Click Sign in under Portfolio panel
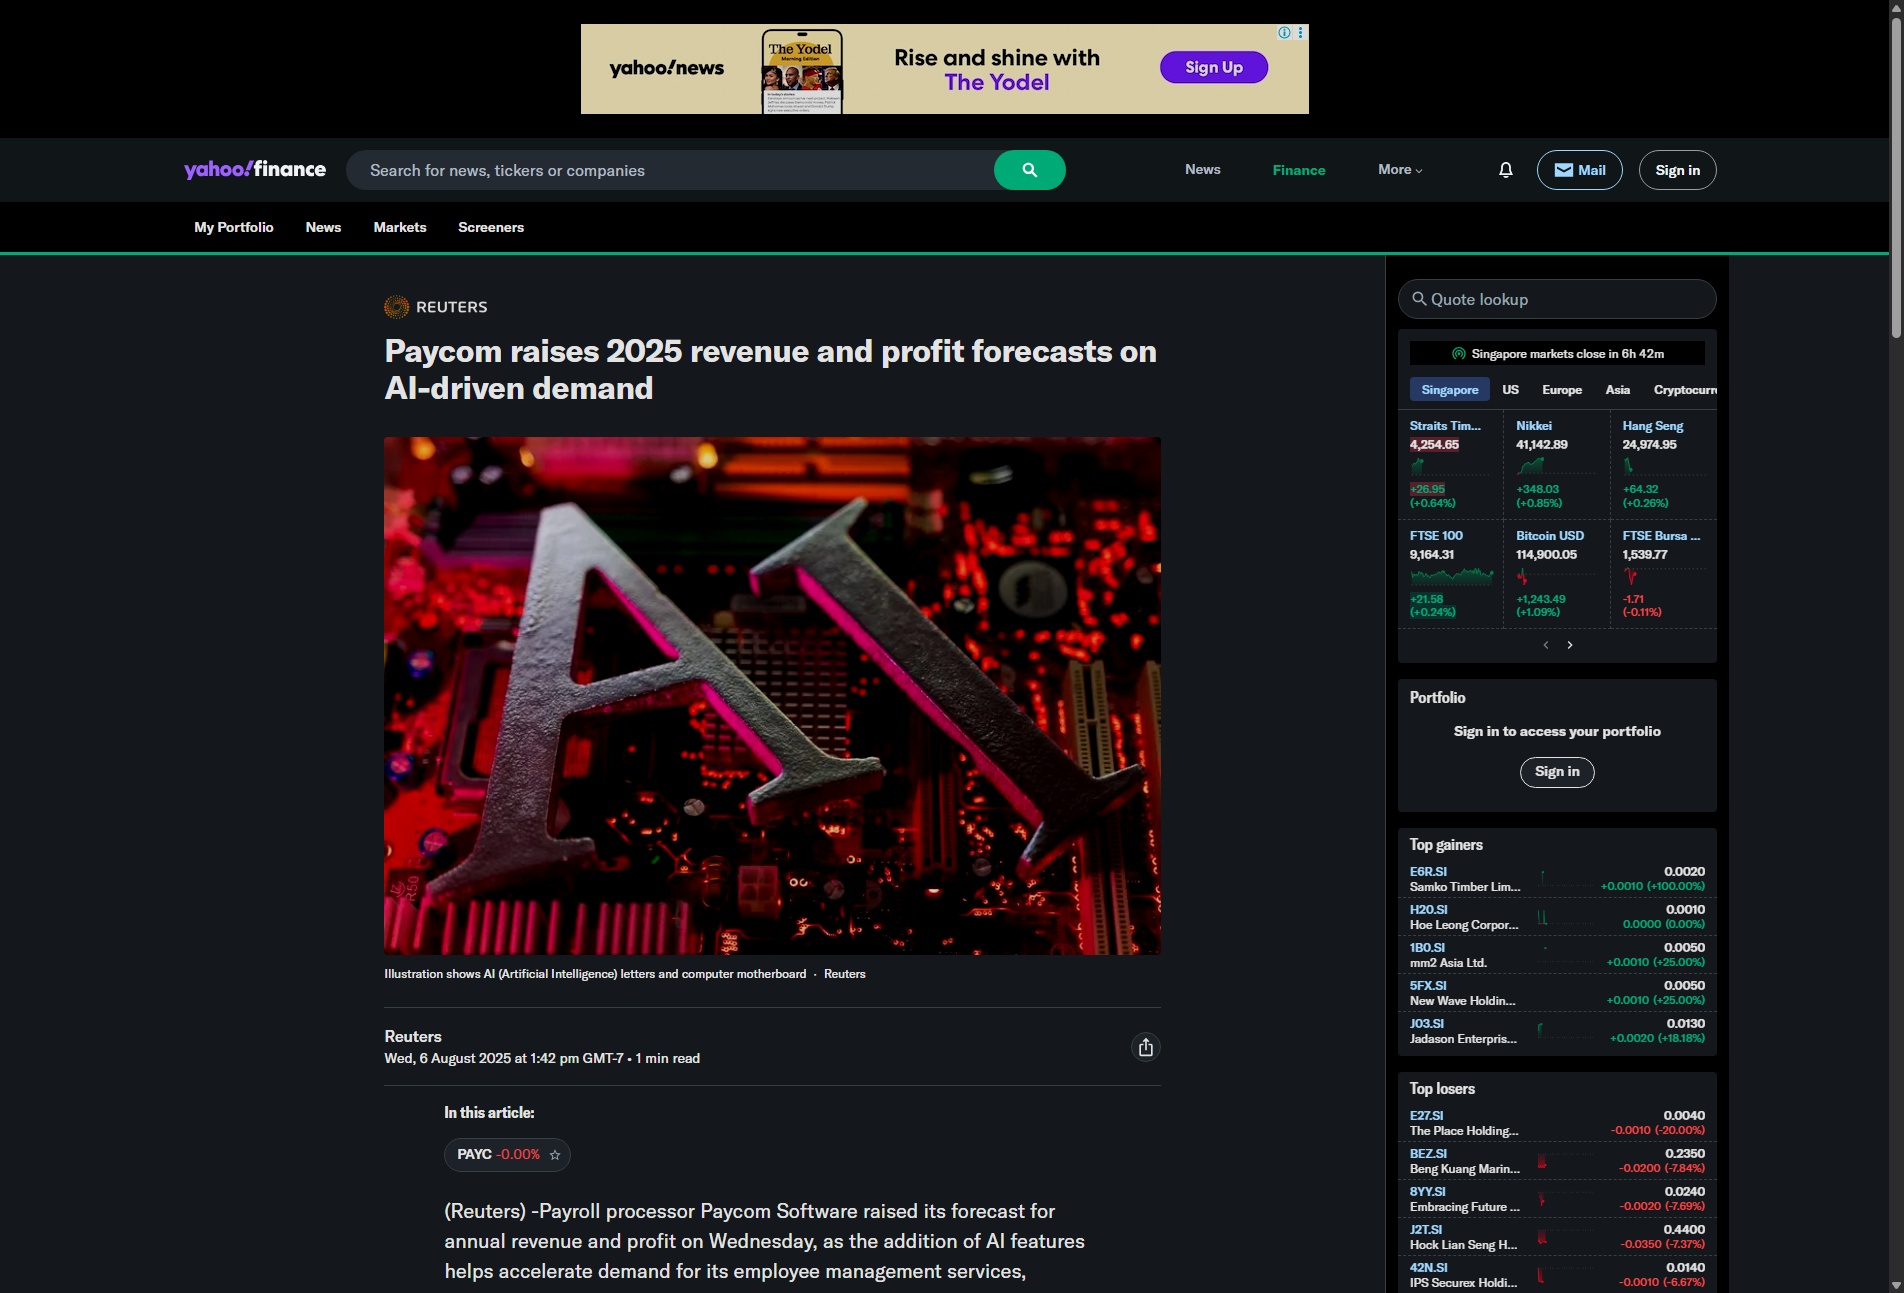Viewport: 1904px width, 1293px height. click(1557, 772)
